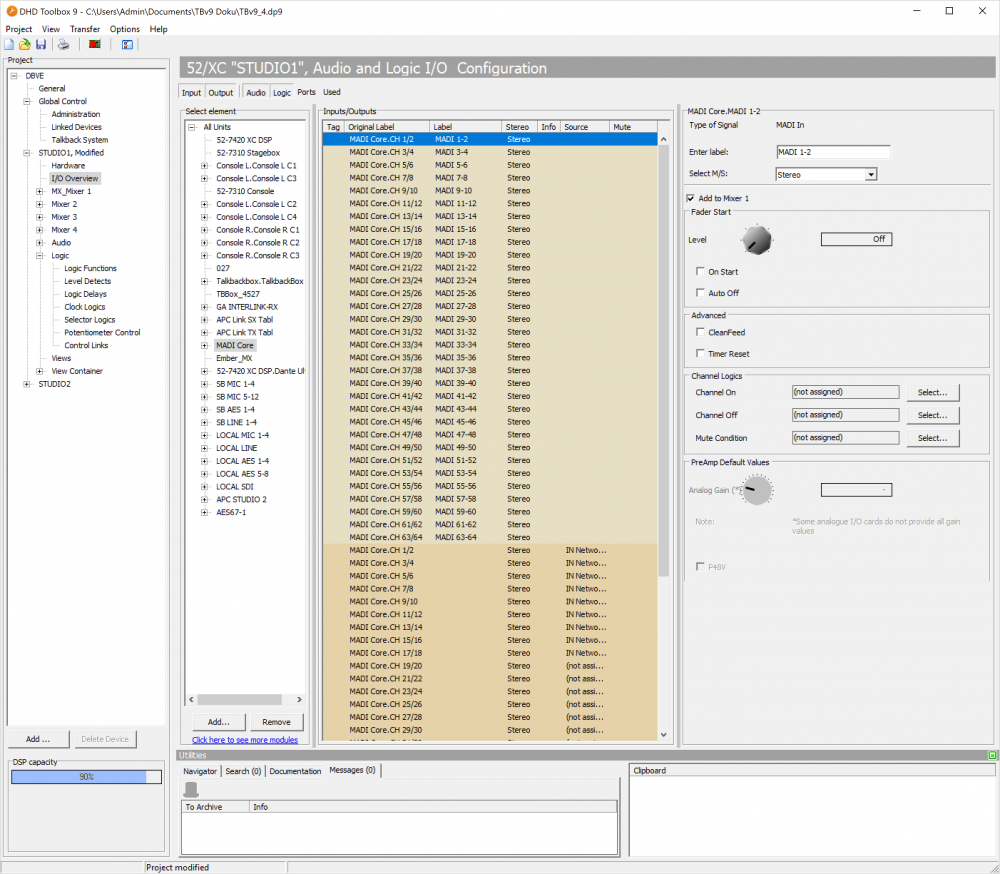Click here to see more modules link
Screen dimensions: 1000x874
[x=245, y=738]
